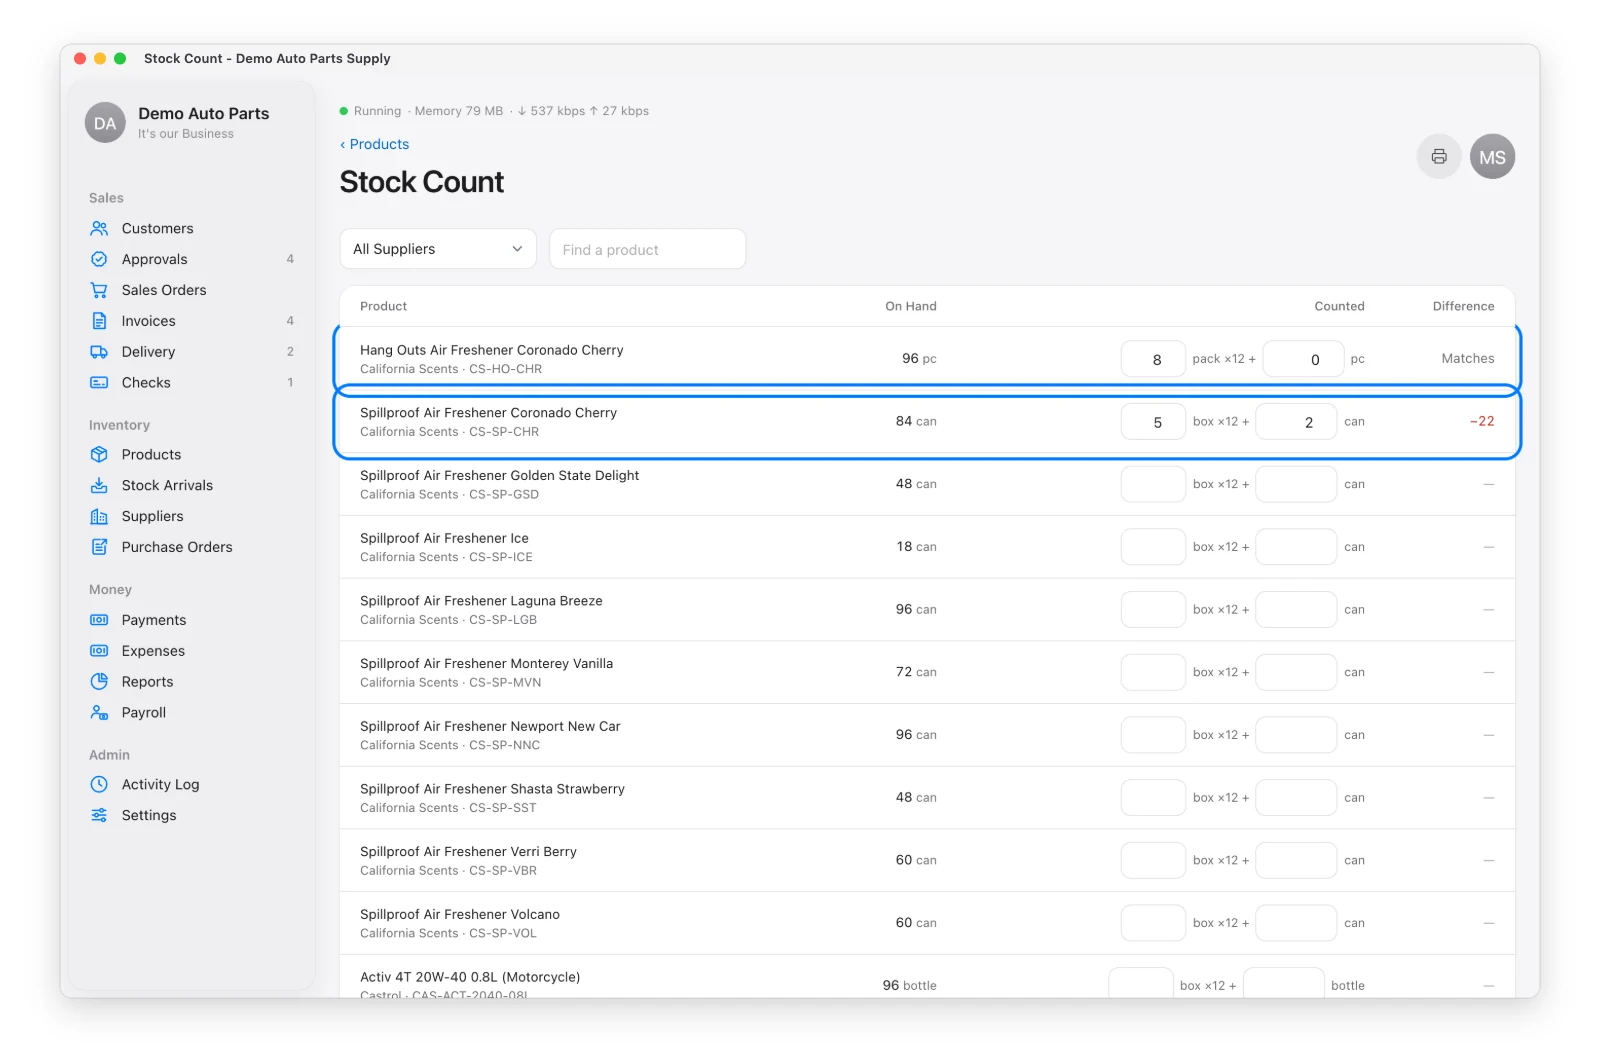The image size is (1600, 1043).
Task: Select can count field for Spillproof Ice
Action: coord(1296,547)
